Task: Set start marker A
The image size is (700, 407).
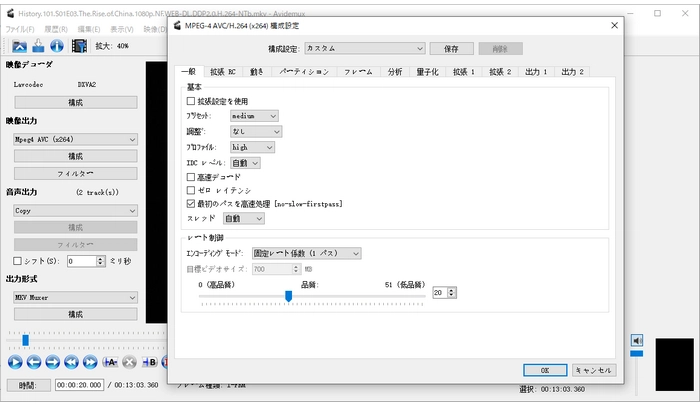Action: pyautogui.click(x=111, y=362)
